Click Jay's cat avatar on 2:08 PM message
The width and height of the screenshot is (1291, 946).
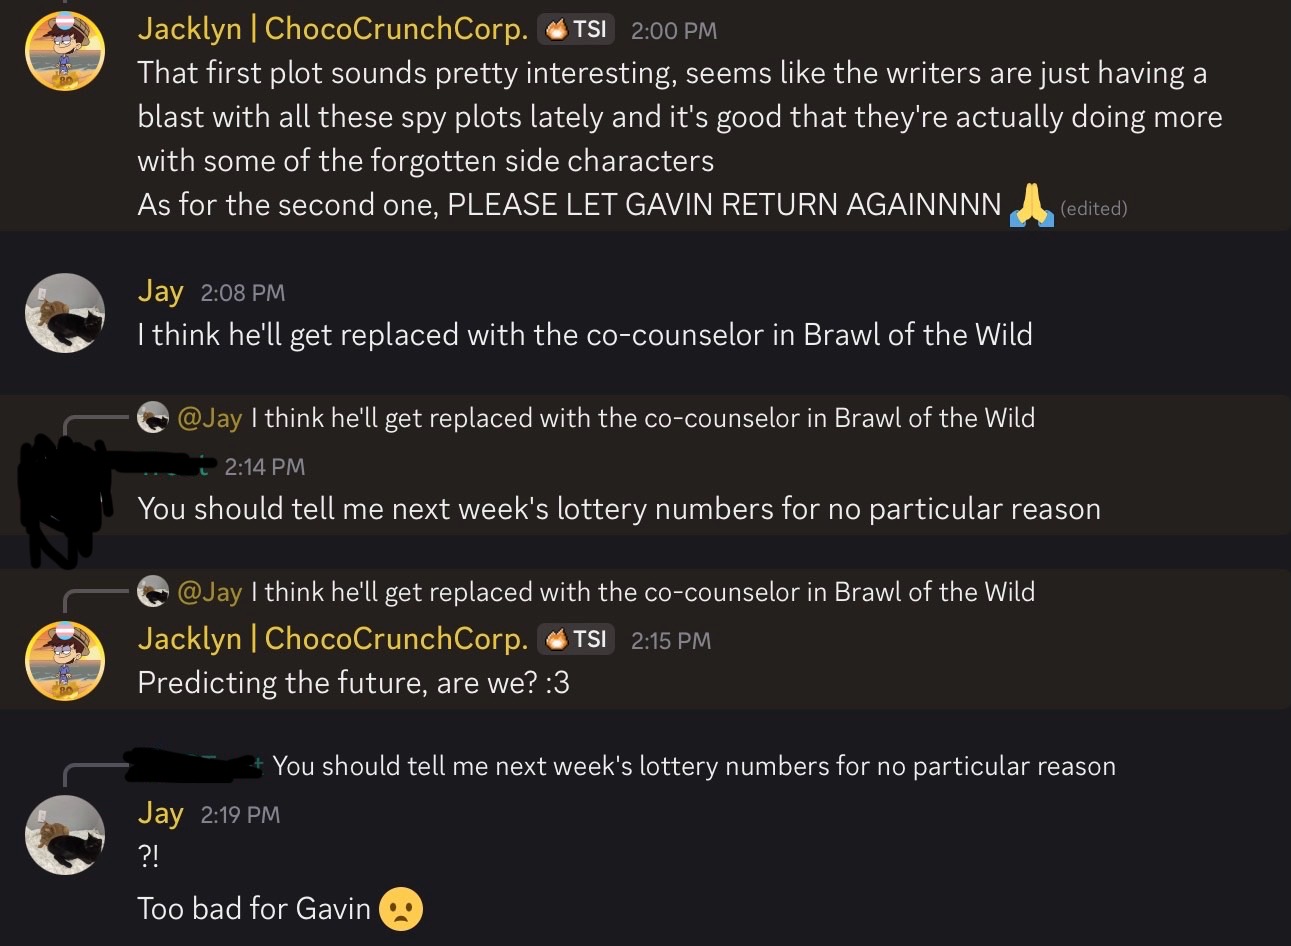(x=65, y=313)
